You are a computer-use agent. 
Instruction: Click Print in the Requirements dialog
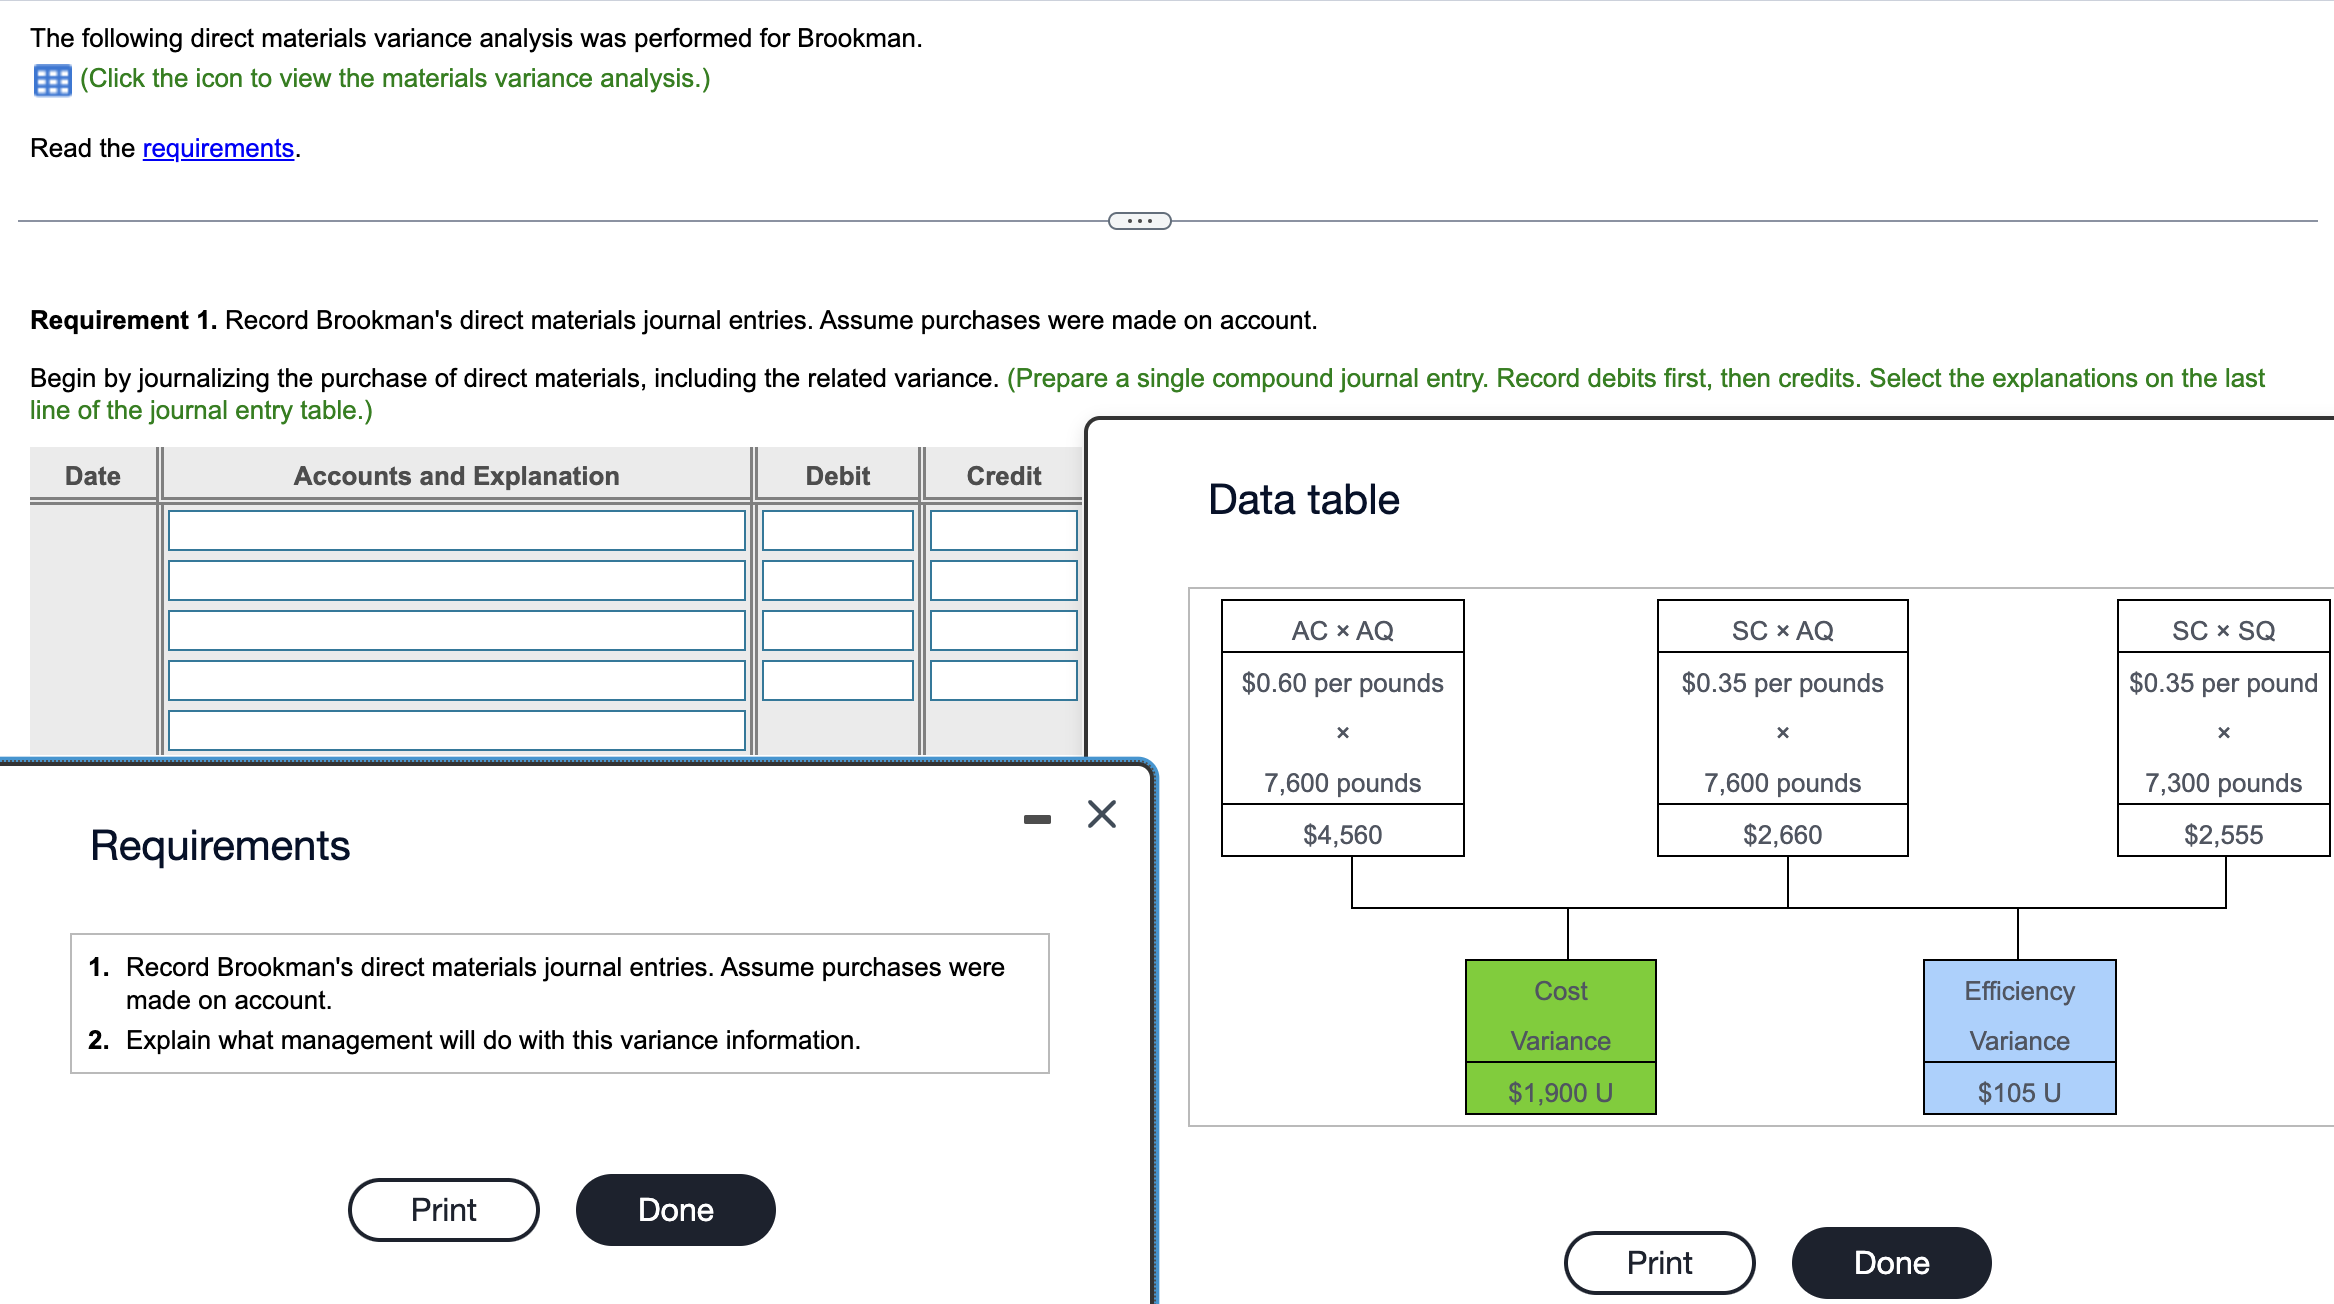point(443,1209)
